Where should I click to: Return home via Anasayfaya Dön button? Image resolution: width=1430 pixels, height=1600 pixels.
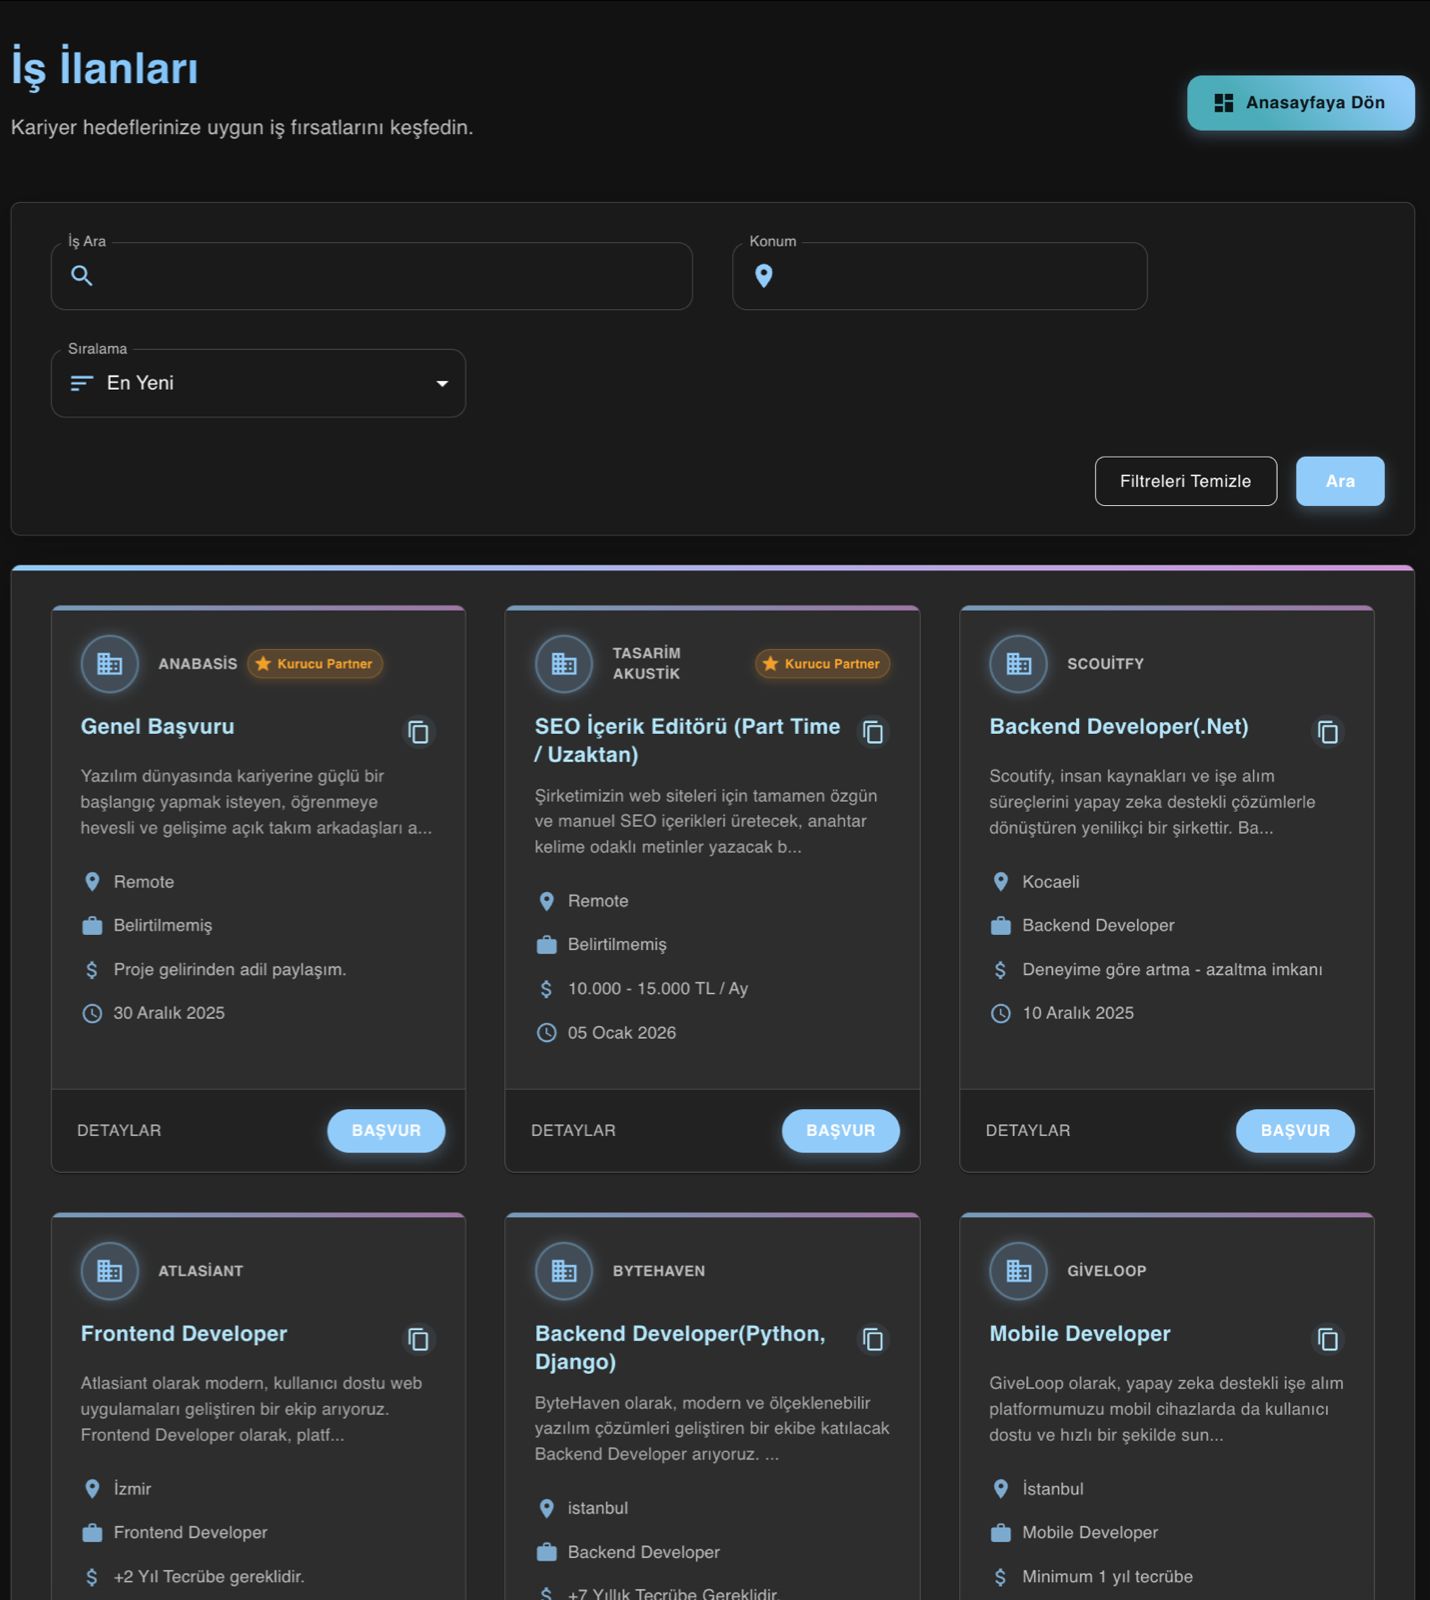tap(1300, 103)
